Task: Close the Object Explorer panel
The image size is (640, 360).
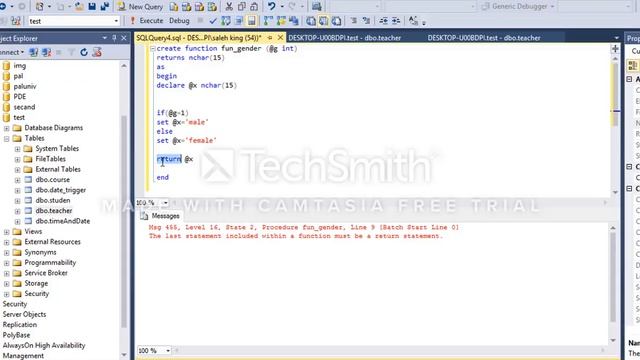Action: point(124,38)
